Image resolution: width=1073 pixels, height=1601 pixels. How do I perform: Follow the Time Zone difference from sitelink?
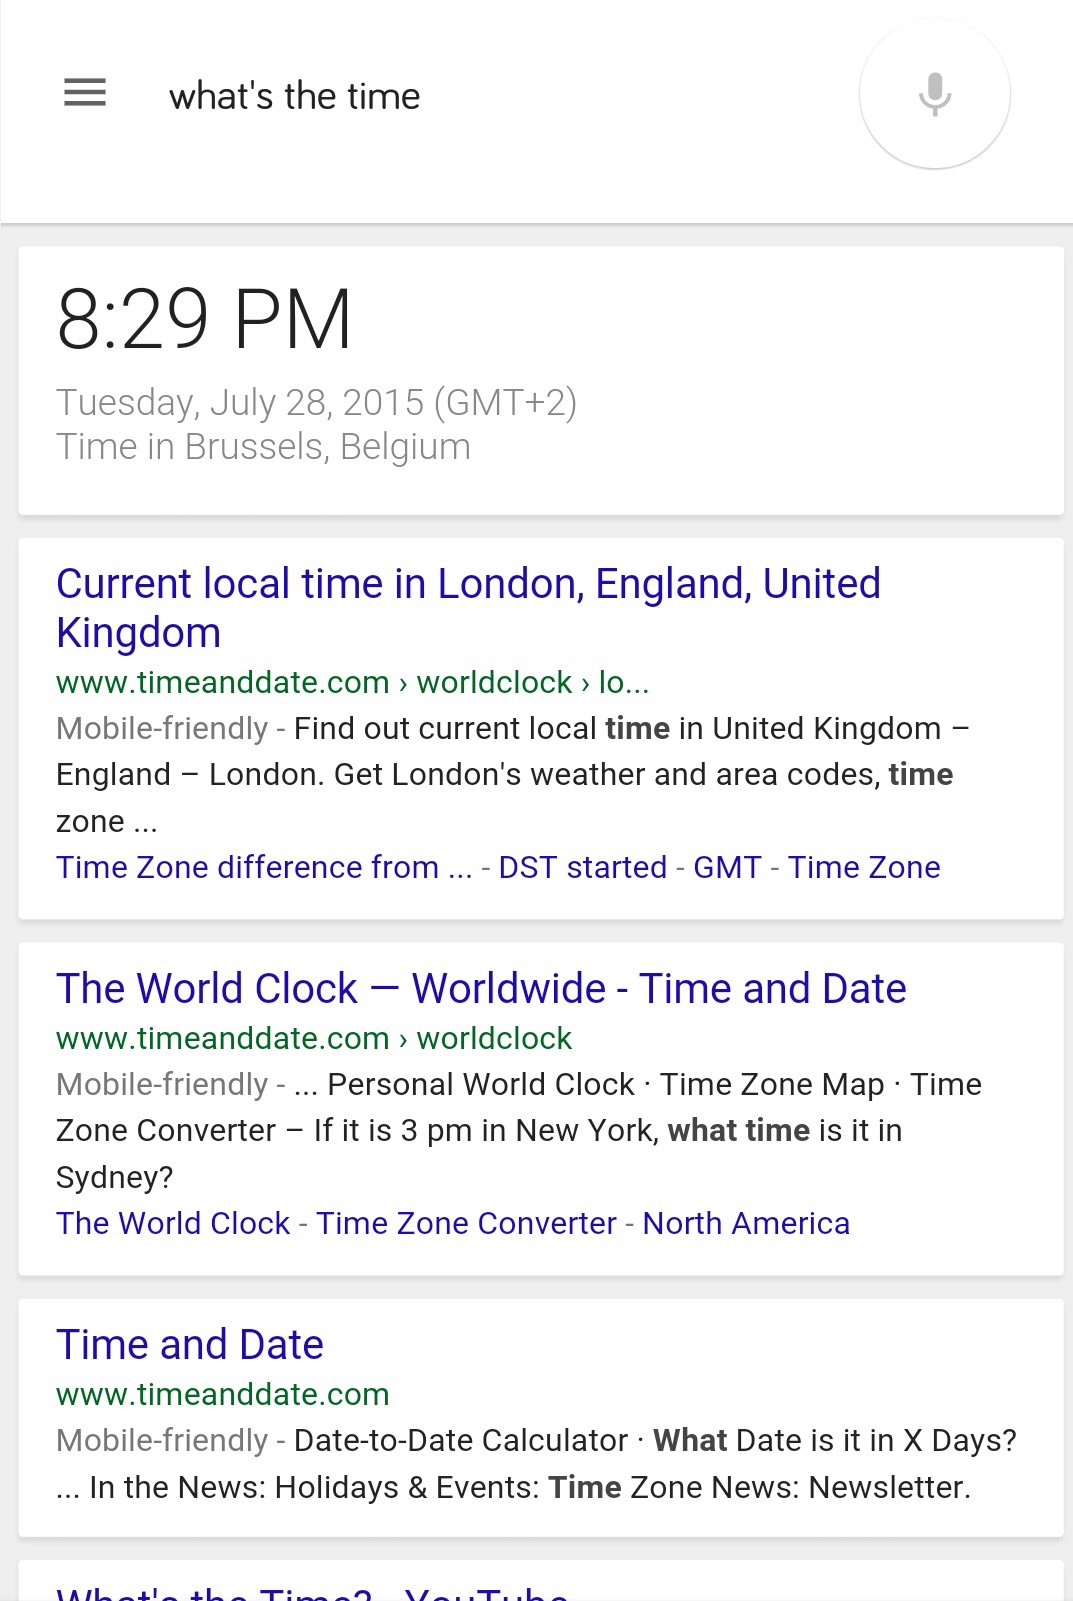coord(264,867)
